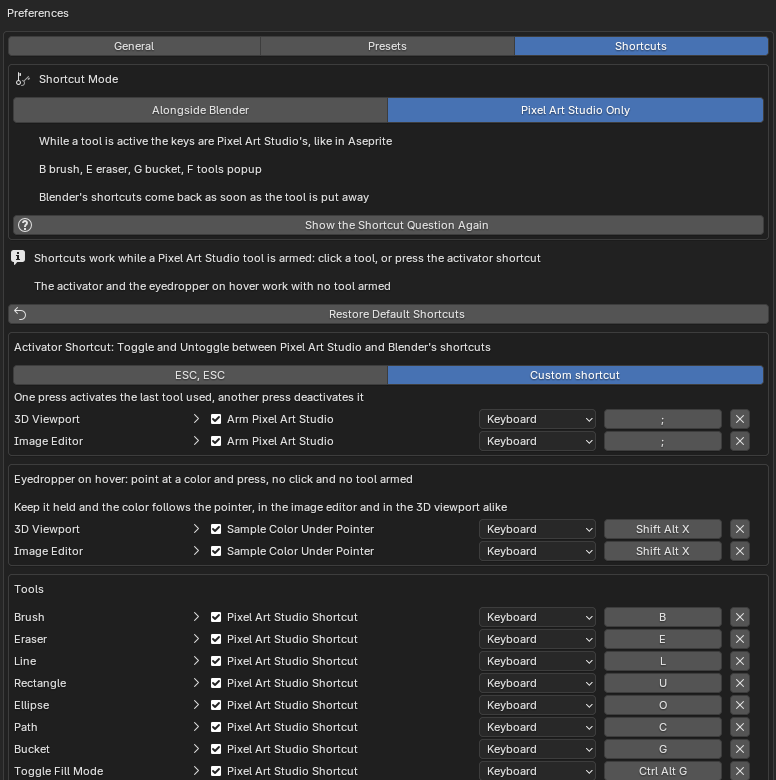
Task: Remove the 3D Viewport Sample Color shortcut
Action: [x=740, y=529]
